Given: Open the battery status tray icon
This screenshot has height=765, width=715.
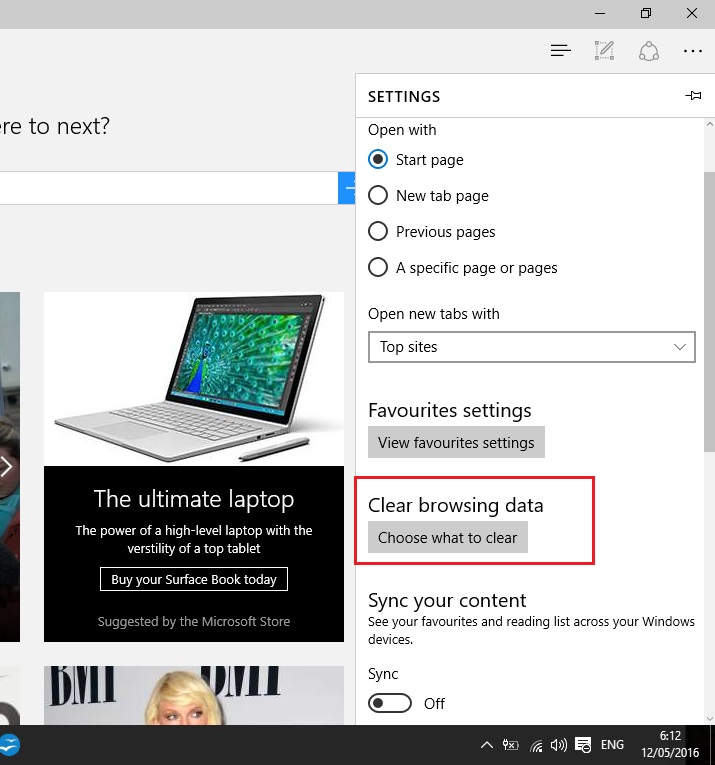Looking at the screenshot, I should click(510, 745).
